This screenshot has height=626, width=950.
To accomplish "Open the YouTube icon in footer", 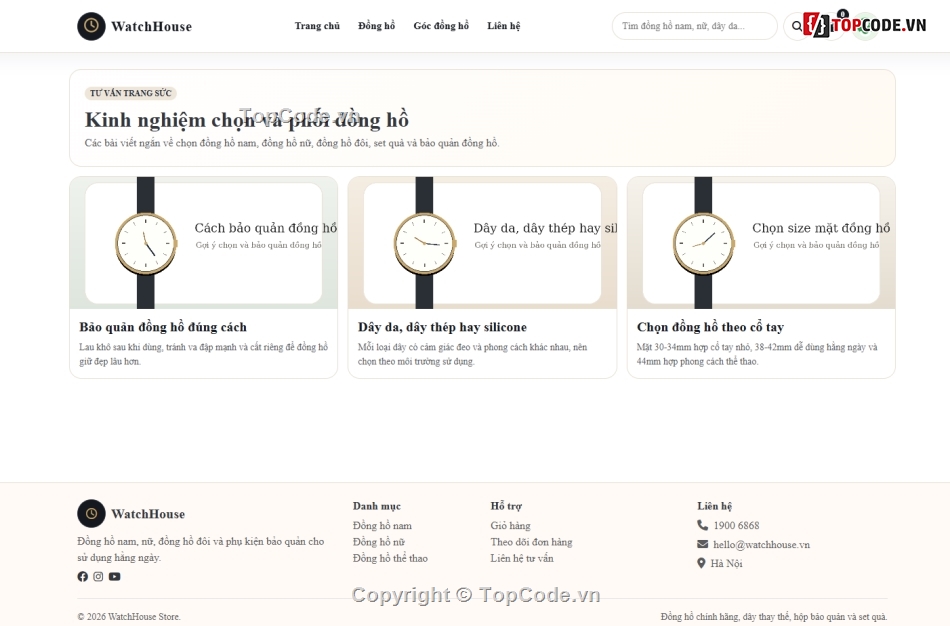I will [x=115, y=576].
